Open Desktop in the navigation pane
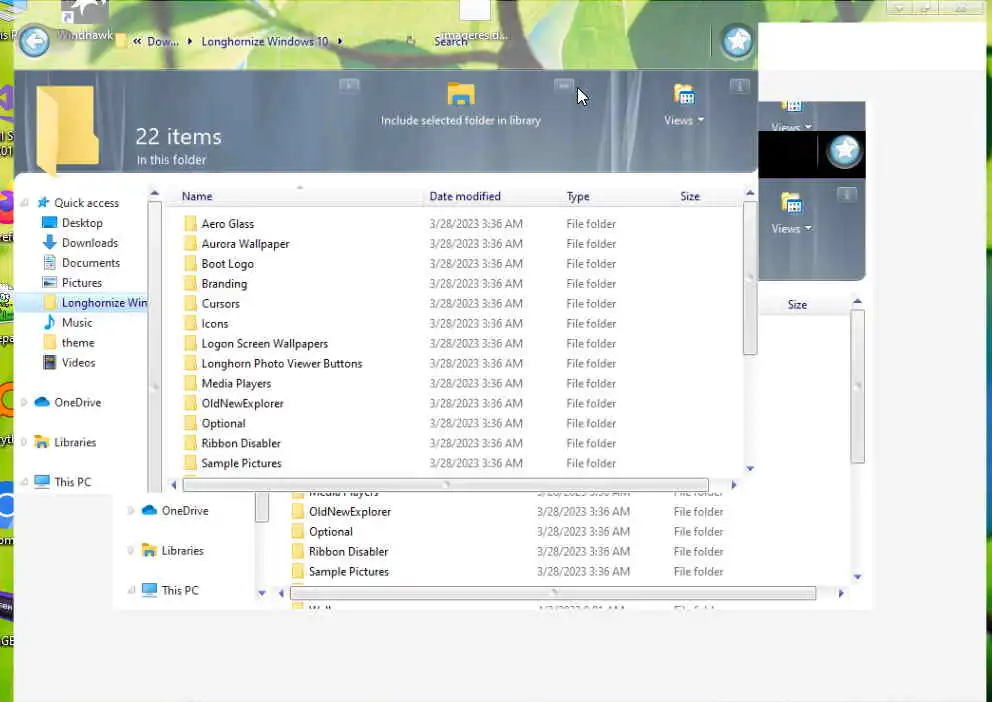 pyautogui.click(x=82, y=223)
